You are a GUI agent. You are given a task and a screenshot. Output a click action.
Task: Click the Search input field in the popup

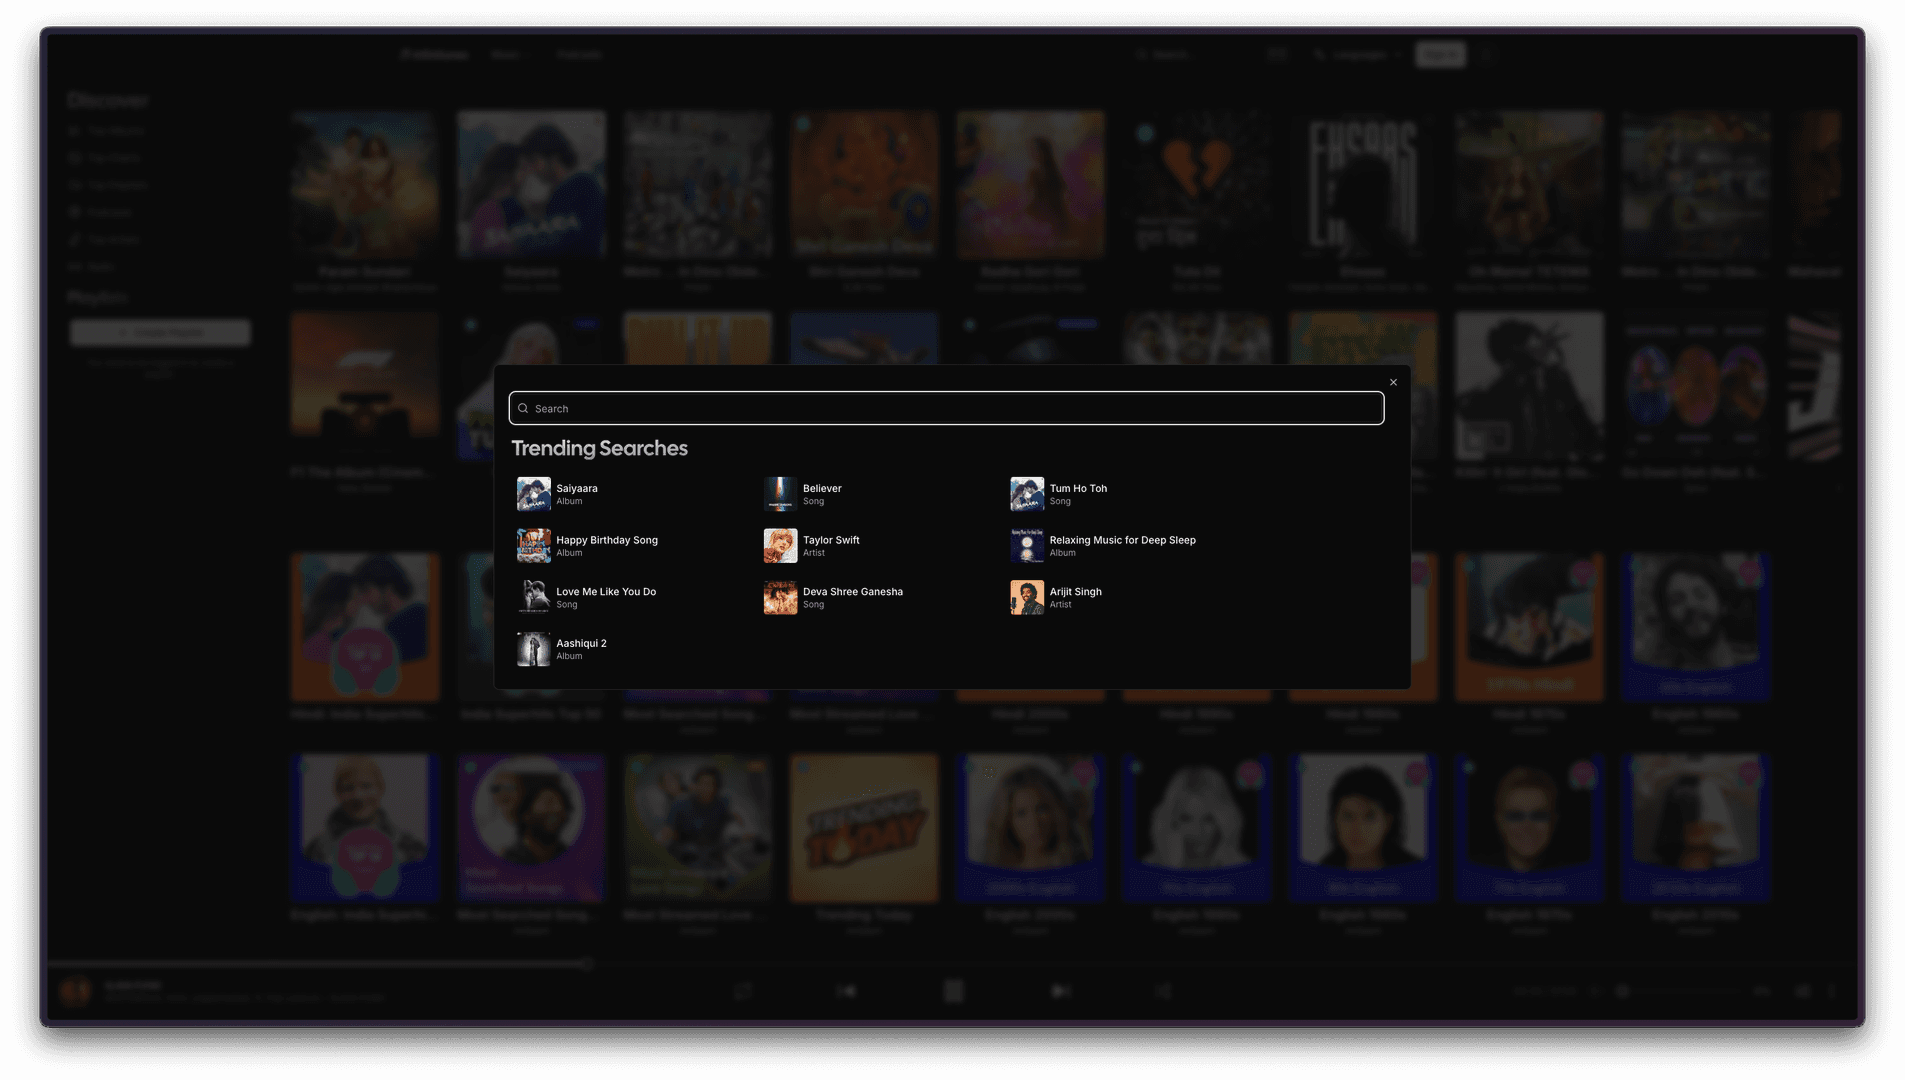point(946,408)
